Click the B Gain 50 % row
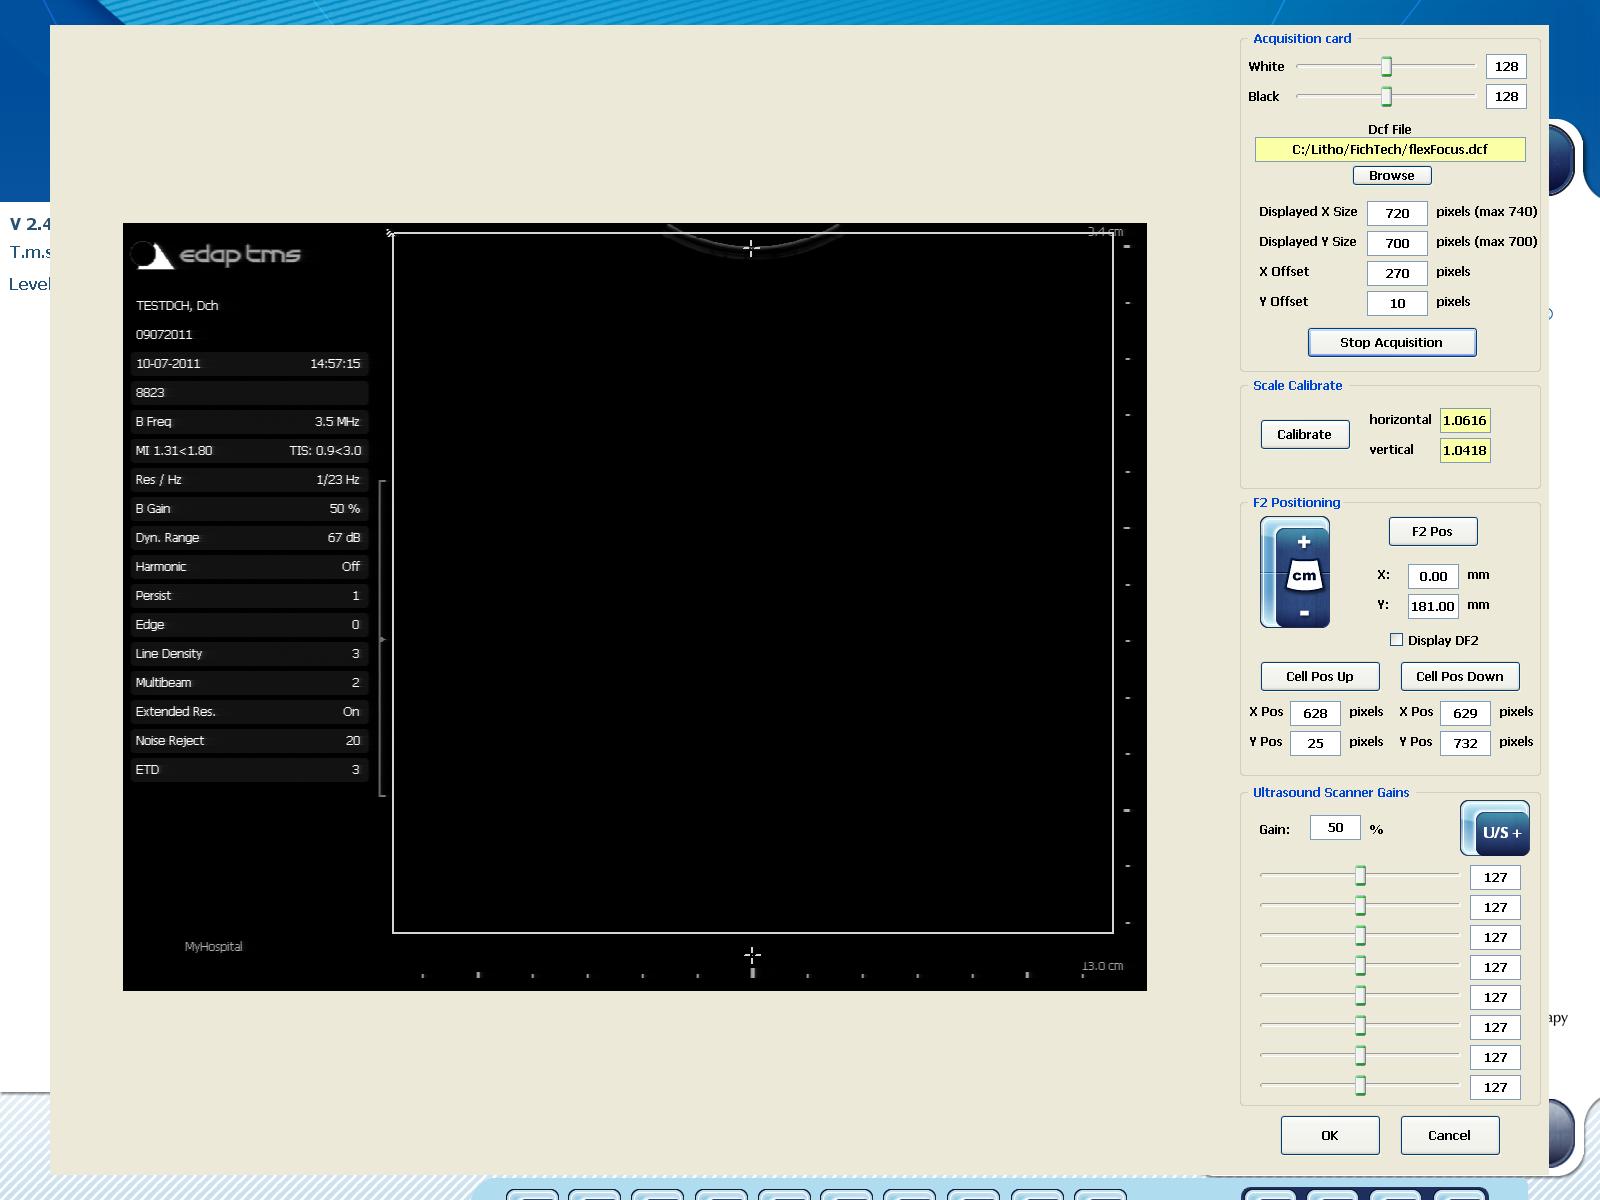 pyautogui.click(x=248, y=508)
